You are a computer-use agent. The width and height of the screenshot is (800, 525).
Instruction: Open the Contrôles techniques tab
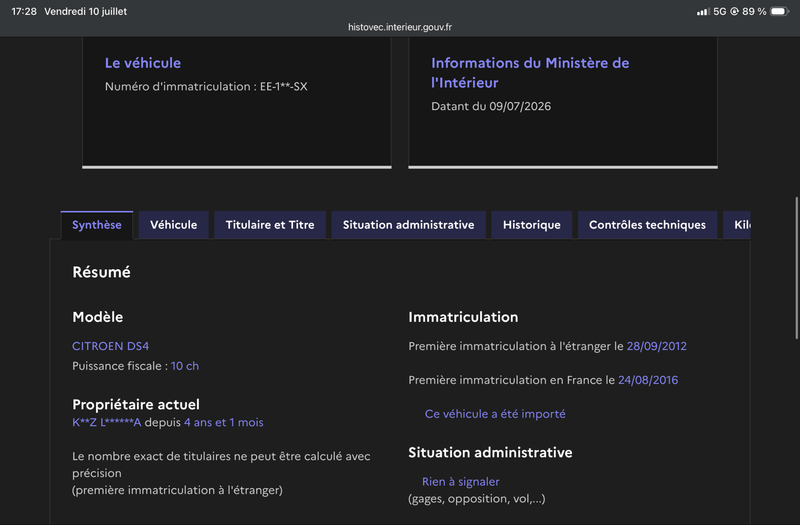[647, 225]
